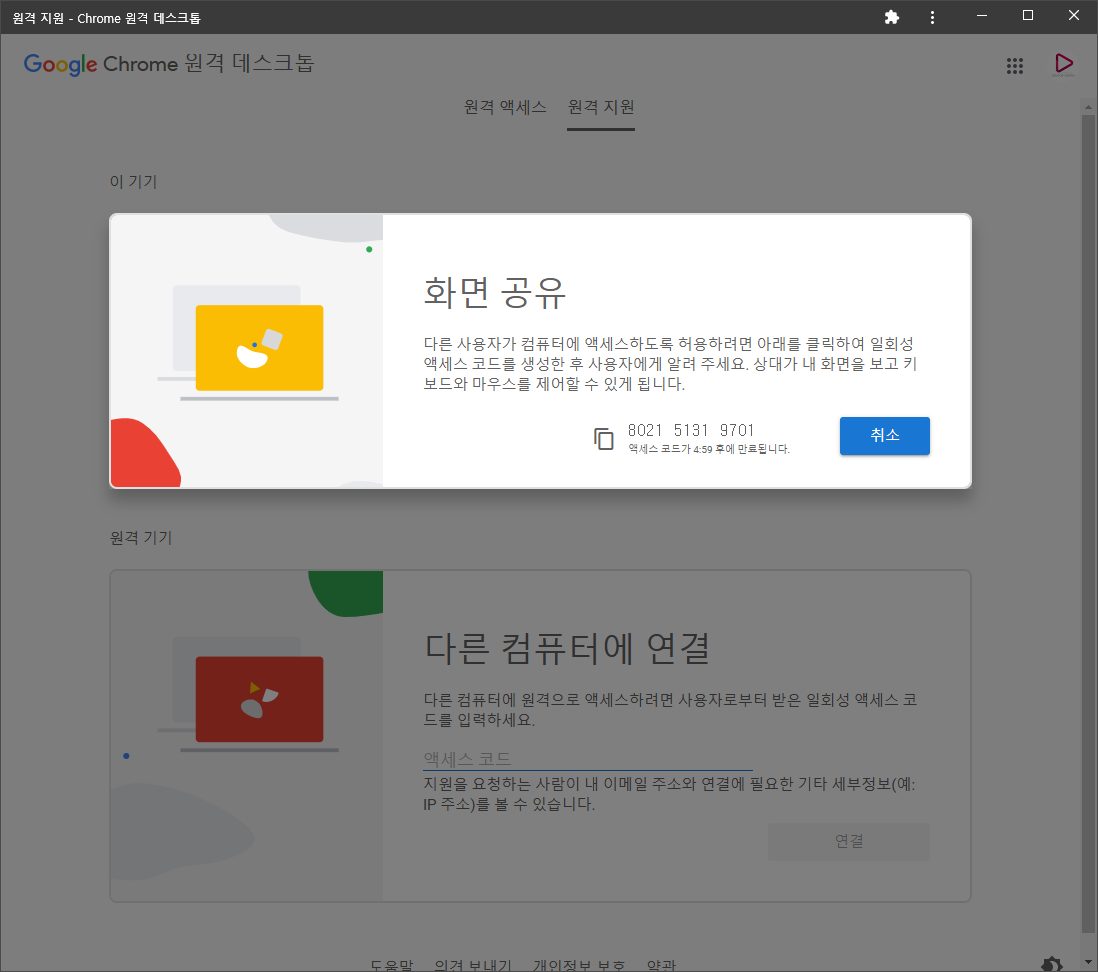Open the account profile icon at top right
The height and width of the screenshot is (972, 1098).
[1063, 64]
